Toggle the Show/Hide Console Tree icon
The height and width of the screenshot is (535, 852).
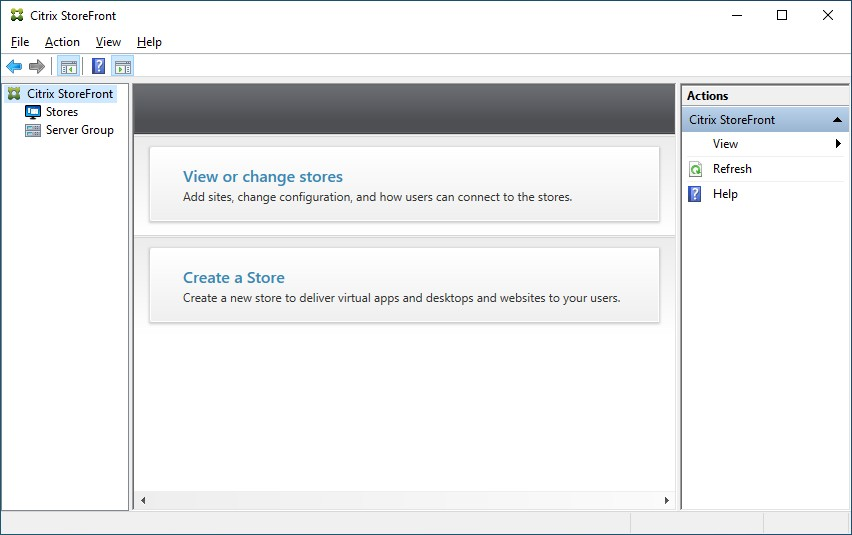click(68, 67)
